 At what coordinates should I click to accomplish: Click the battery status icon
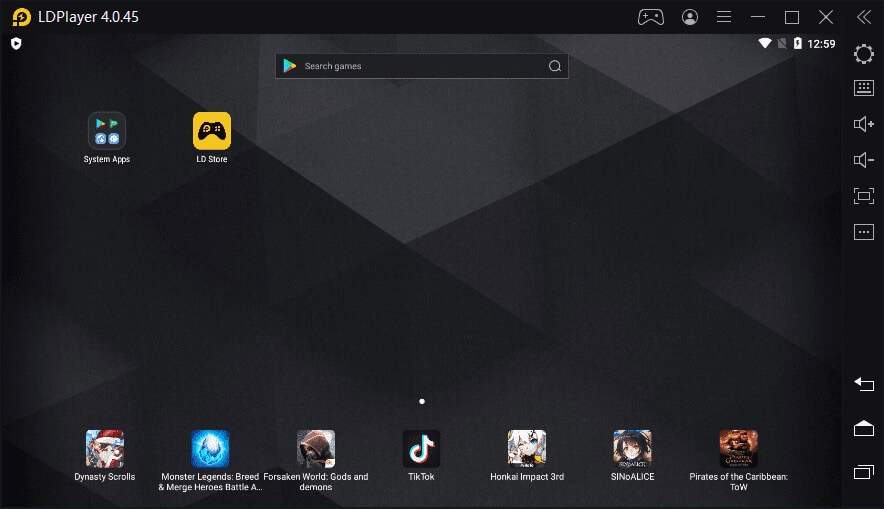[x=798, y=43]
